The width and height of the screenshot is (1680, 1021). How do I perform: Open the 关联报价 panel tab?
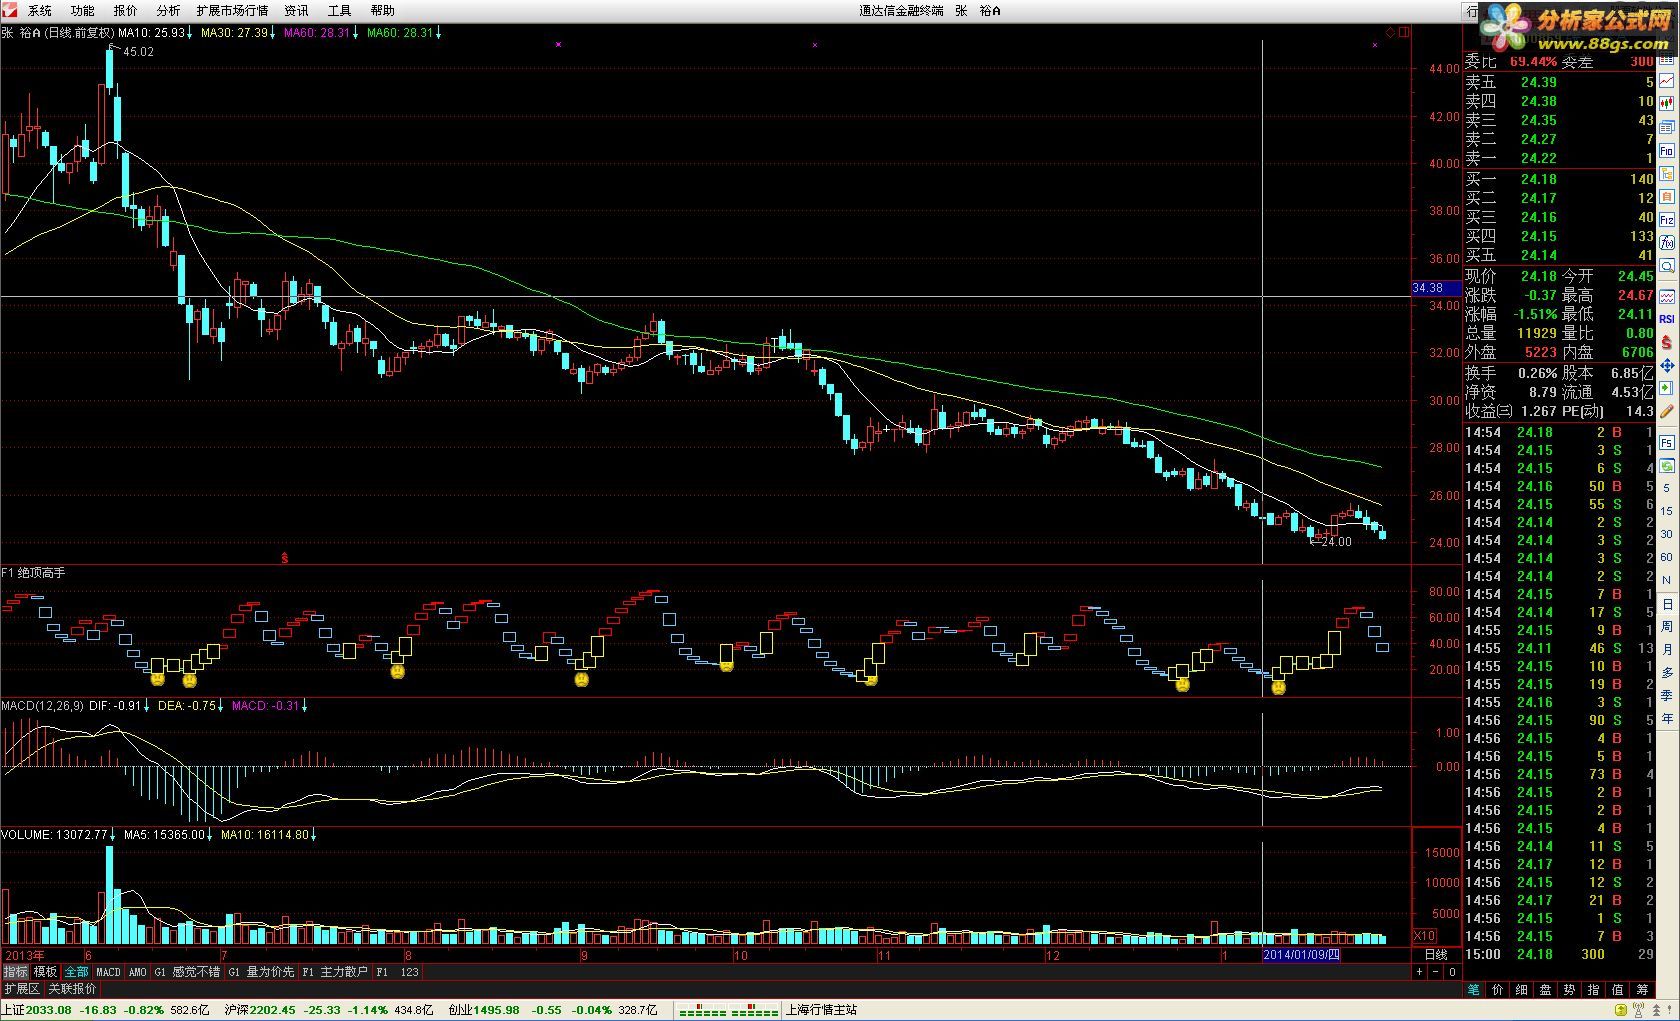tap(72, 988)
